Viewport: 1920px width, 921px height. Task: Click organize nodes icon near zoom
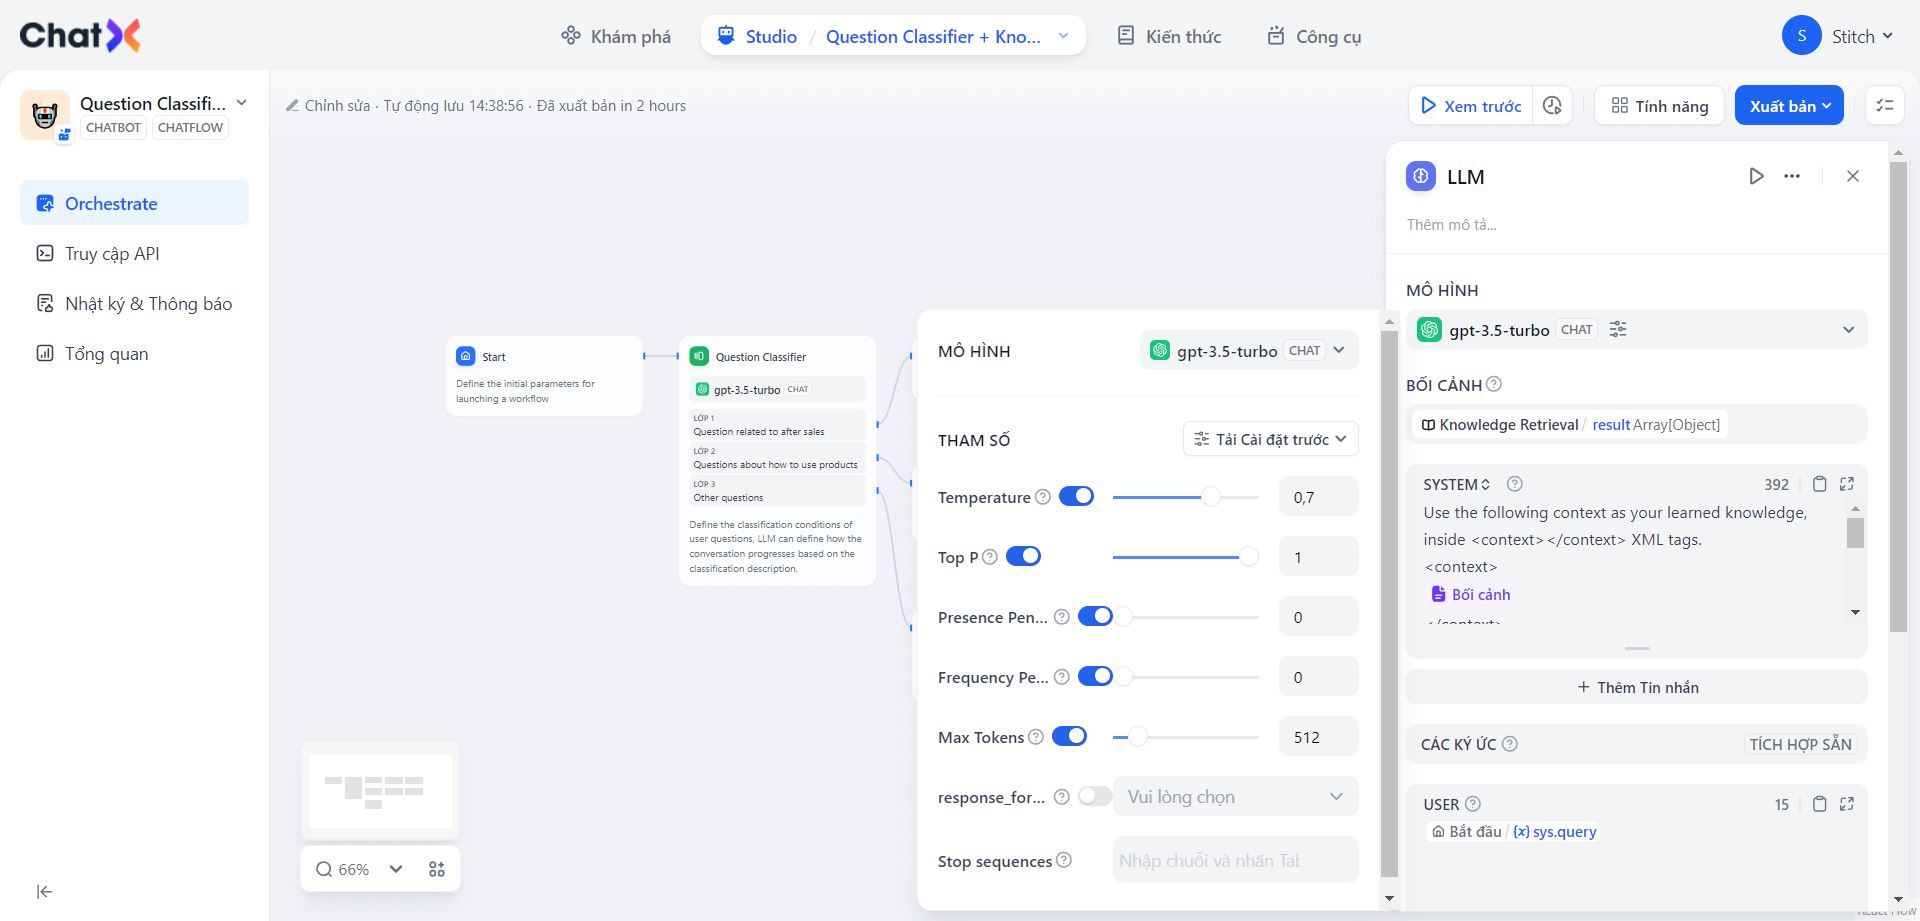point(437,869)
